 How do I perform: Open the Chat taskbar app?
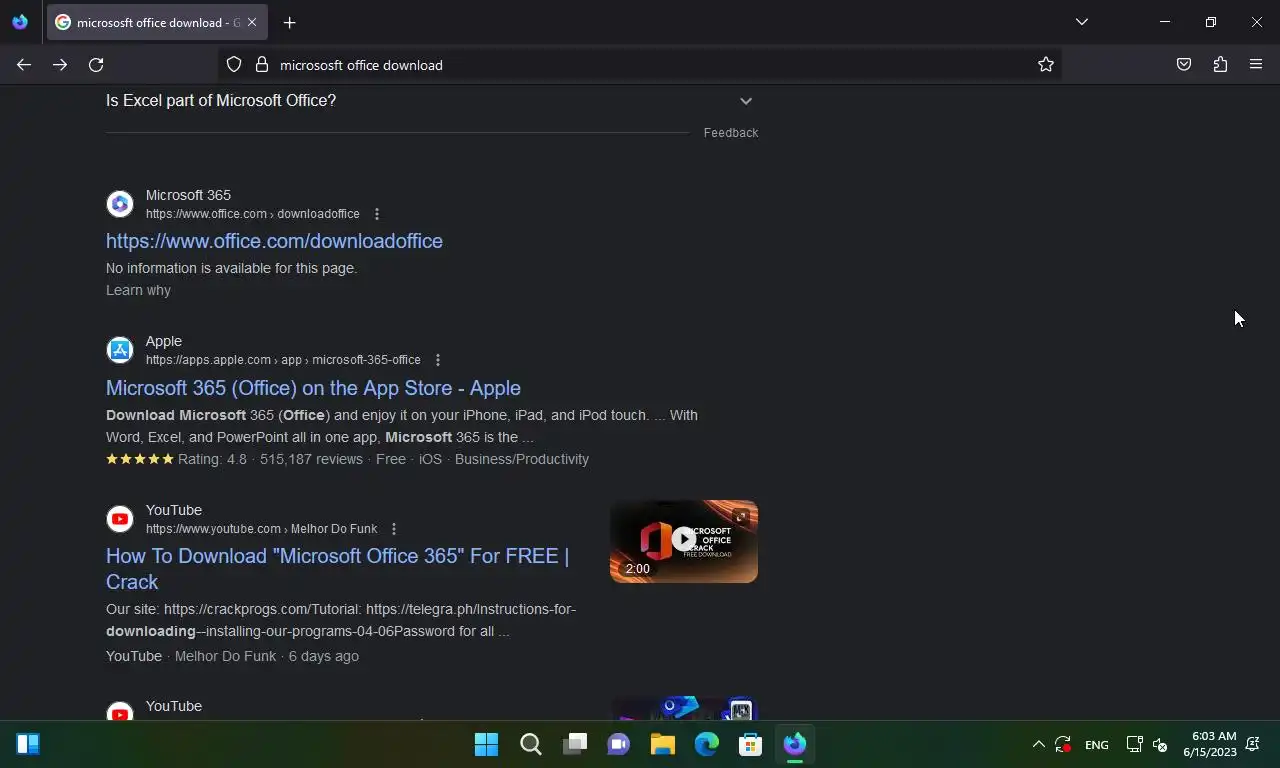[618, 744]
